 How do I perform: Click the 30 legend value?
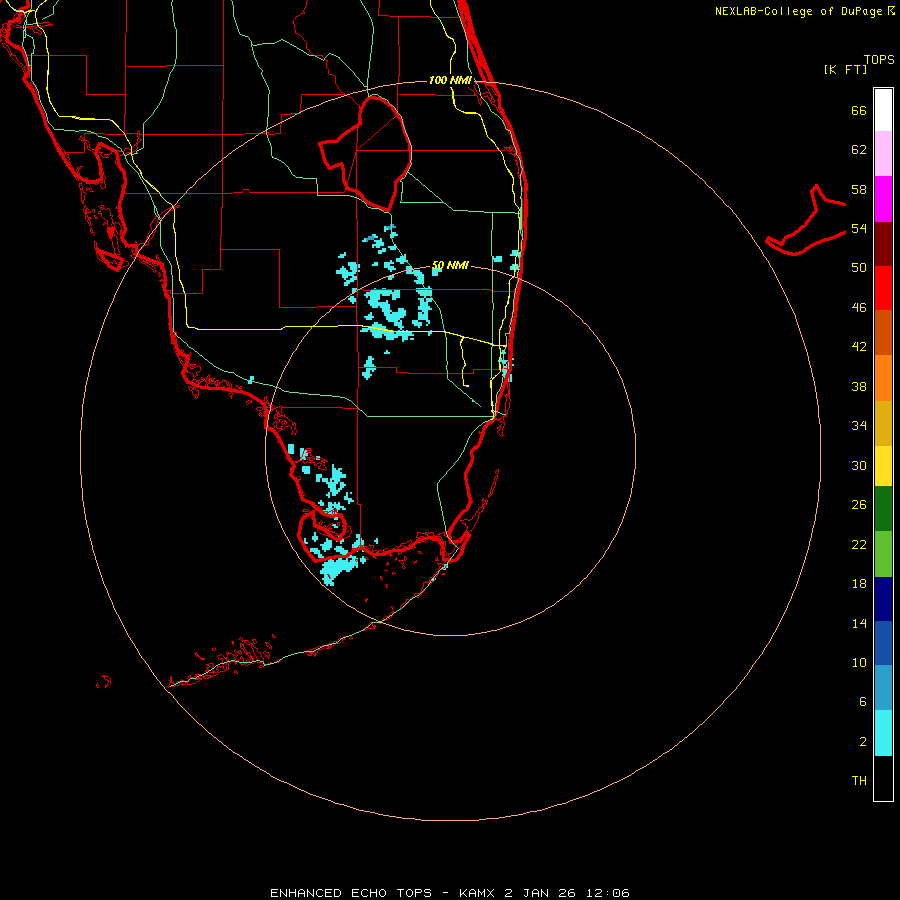pos(859,465)
